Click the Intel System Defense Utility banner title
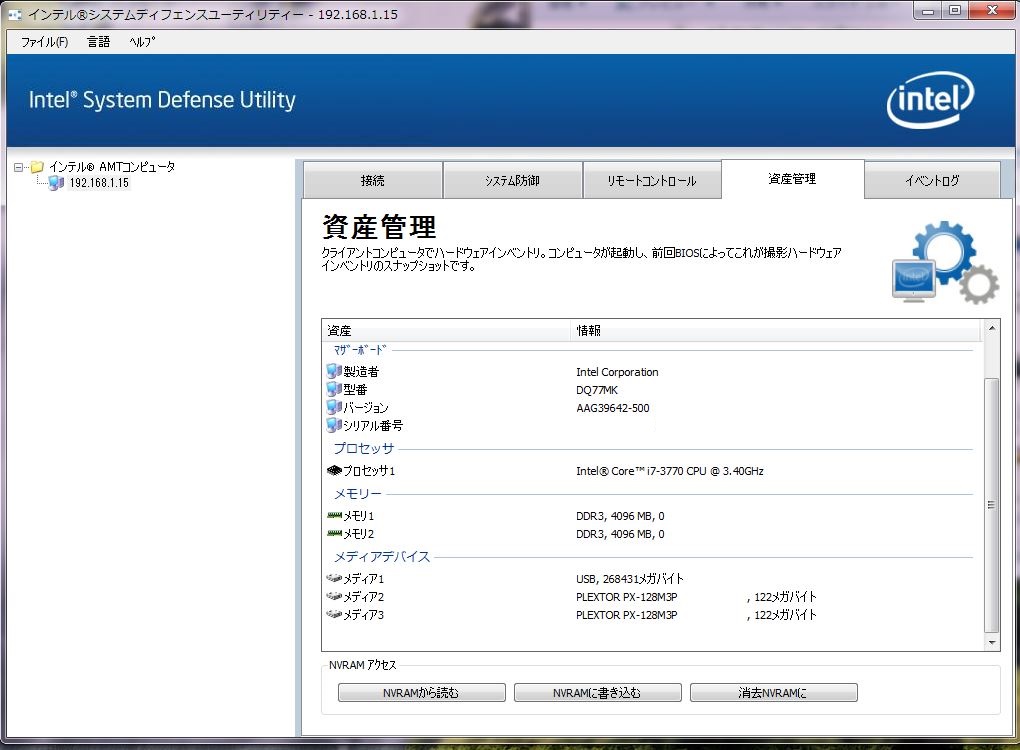Screen dimensions: 1020x750 point(162,100)
